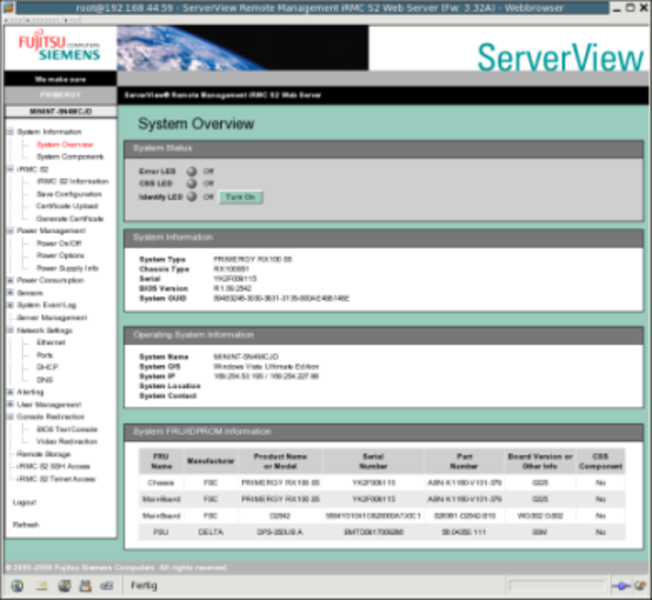This screenshot has width=652, height=600.
Task: Open Save Configuration page
Action: click(69, 194)
